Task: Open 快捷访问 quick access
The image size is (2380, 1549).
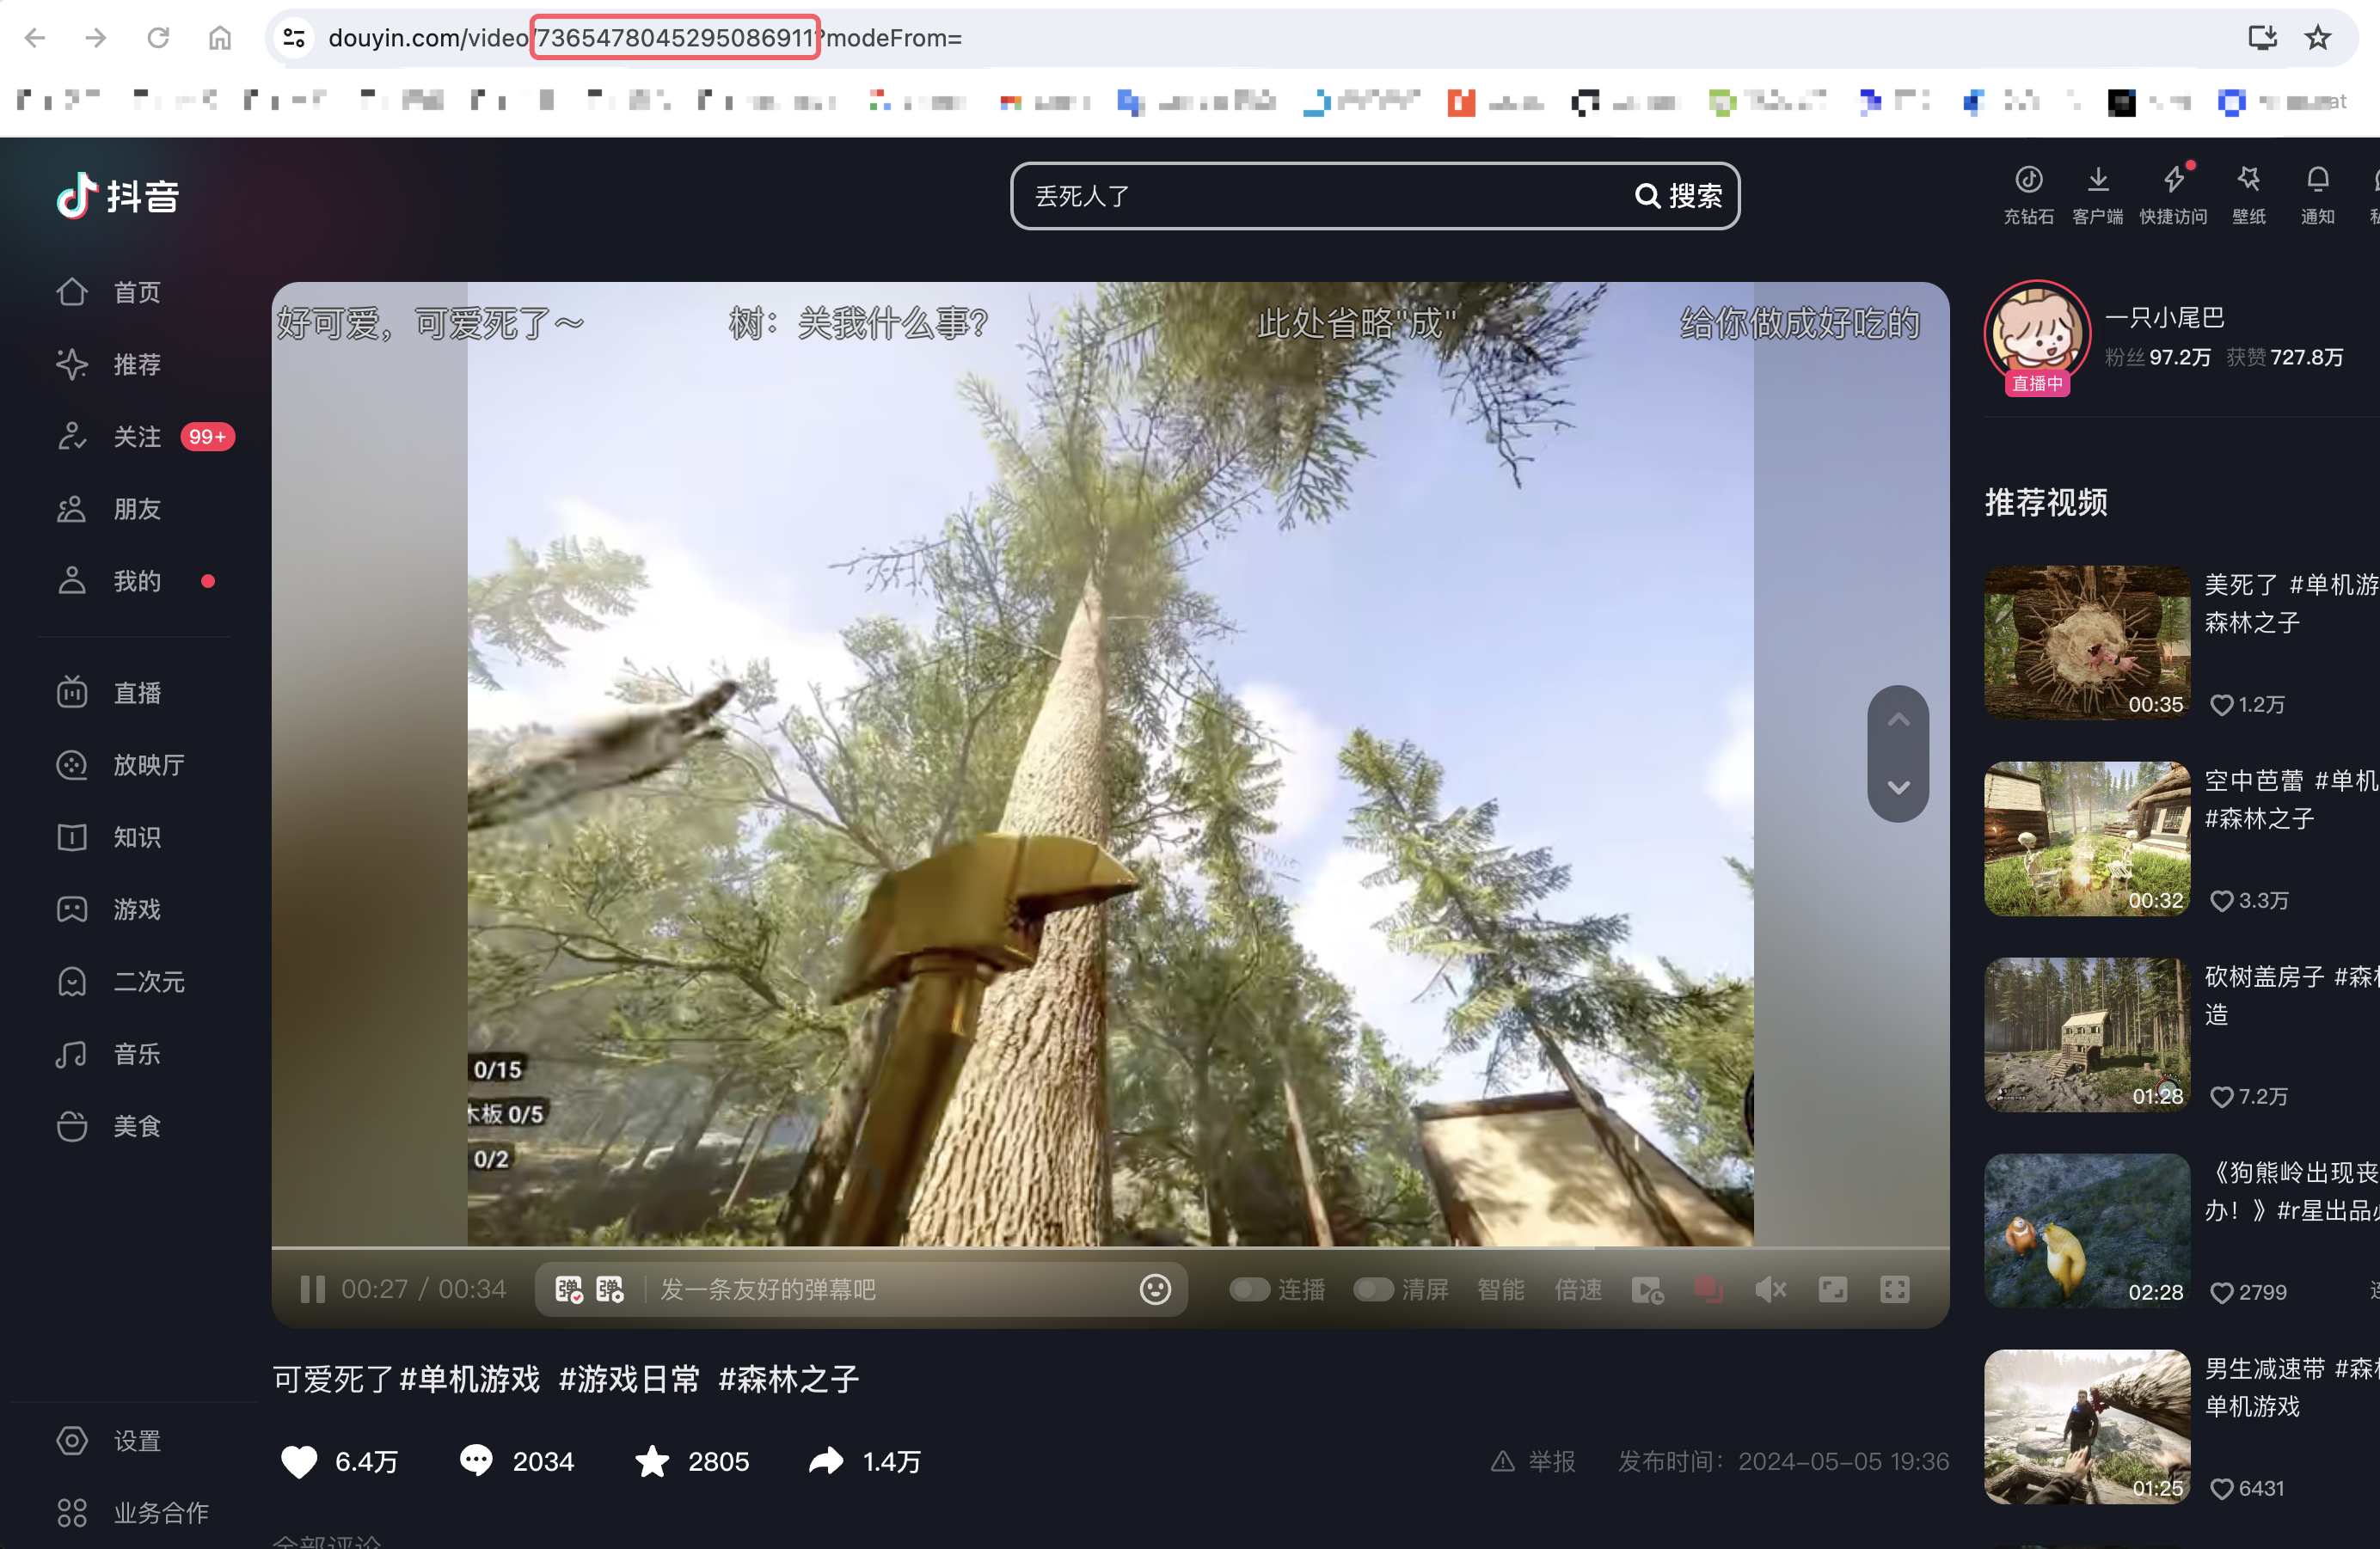Action: (2173, 195)
